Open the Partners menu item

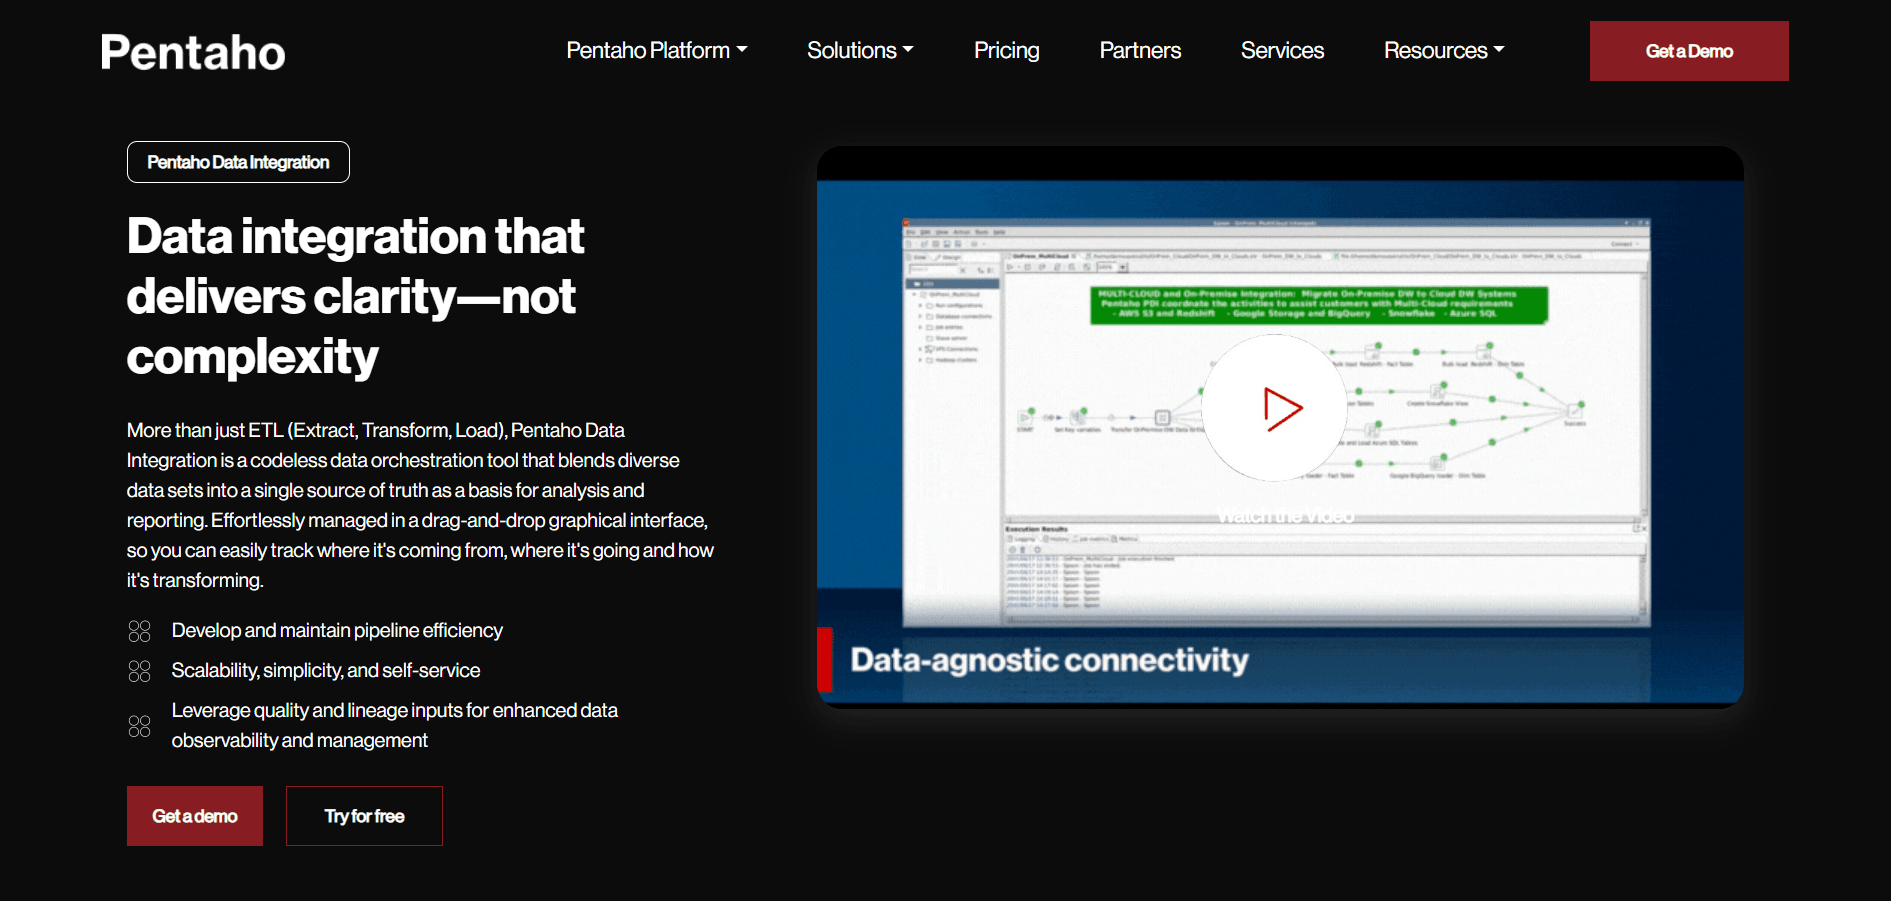tap(1140, 50)
